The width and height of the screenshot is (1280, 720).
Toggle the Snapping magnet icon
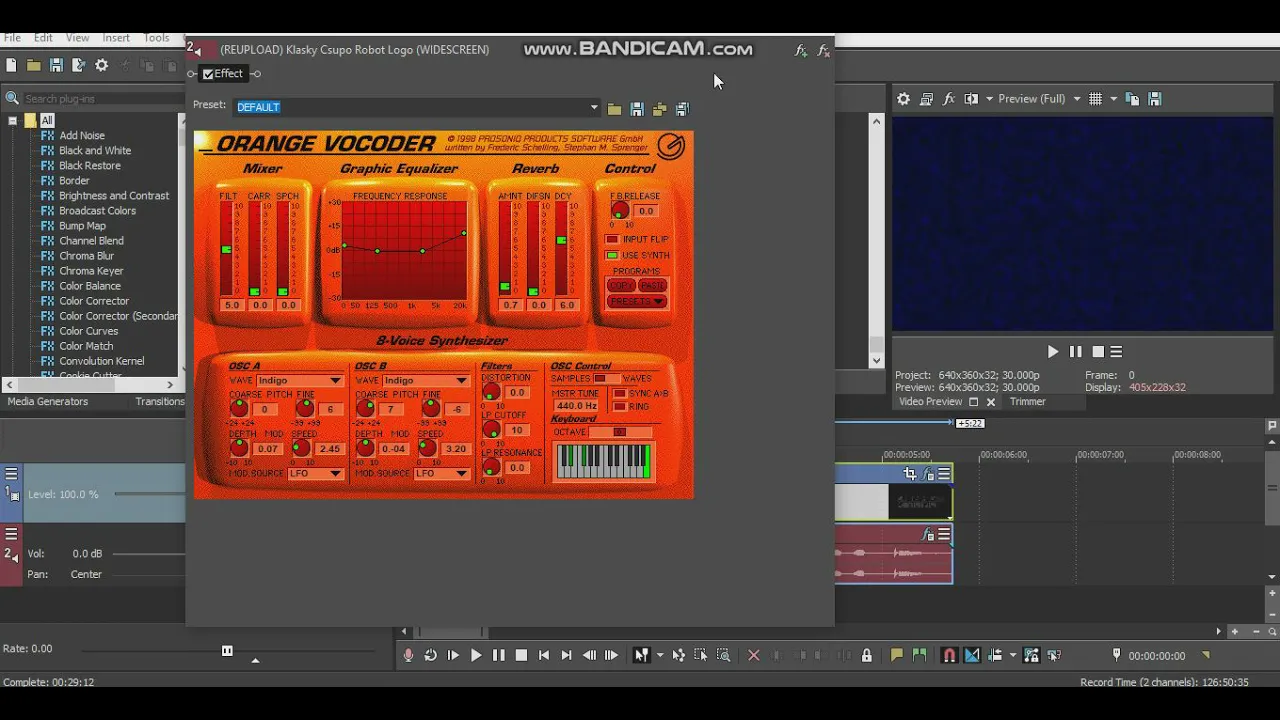click(x=949, y=655)
